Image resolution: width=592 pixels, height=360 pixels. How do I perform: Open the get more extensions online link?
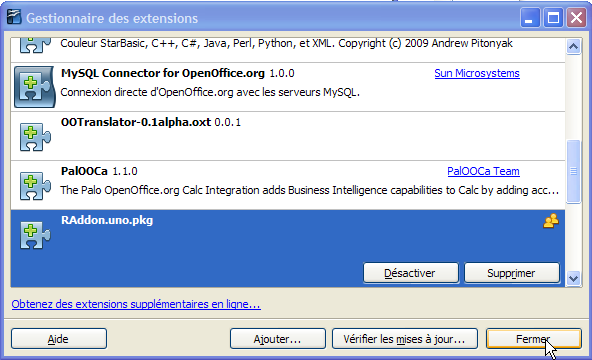[x=136, y=304]
